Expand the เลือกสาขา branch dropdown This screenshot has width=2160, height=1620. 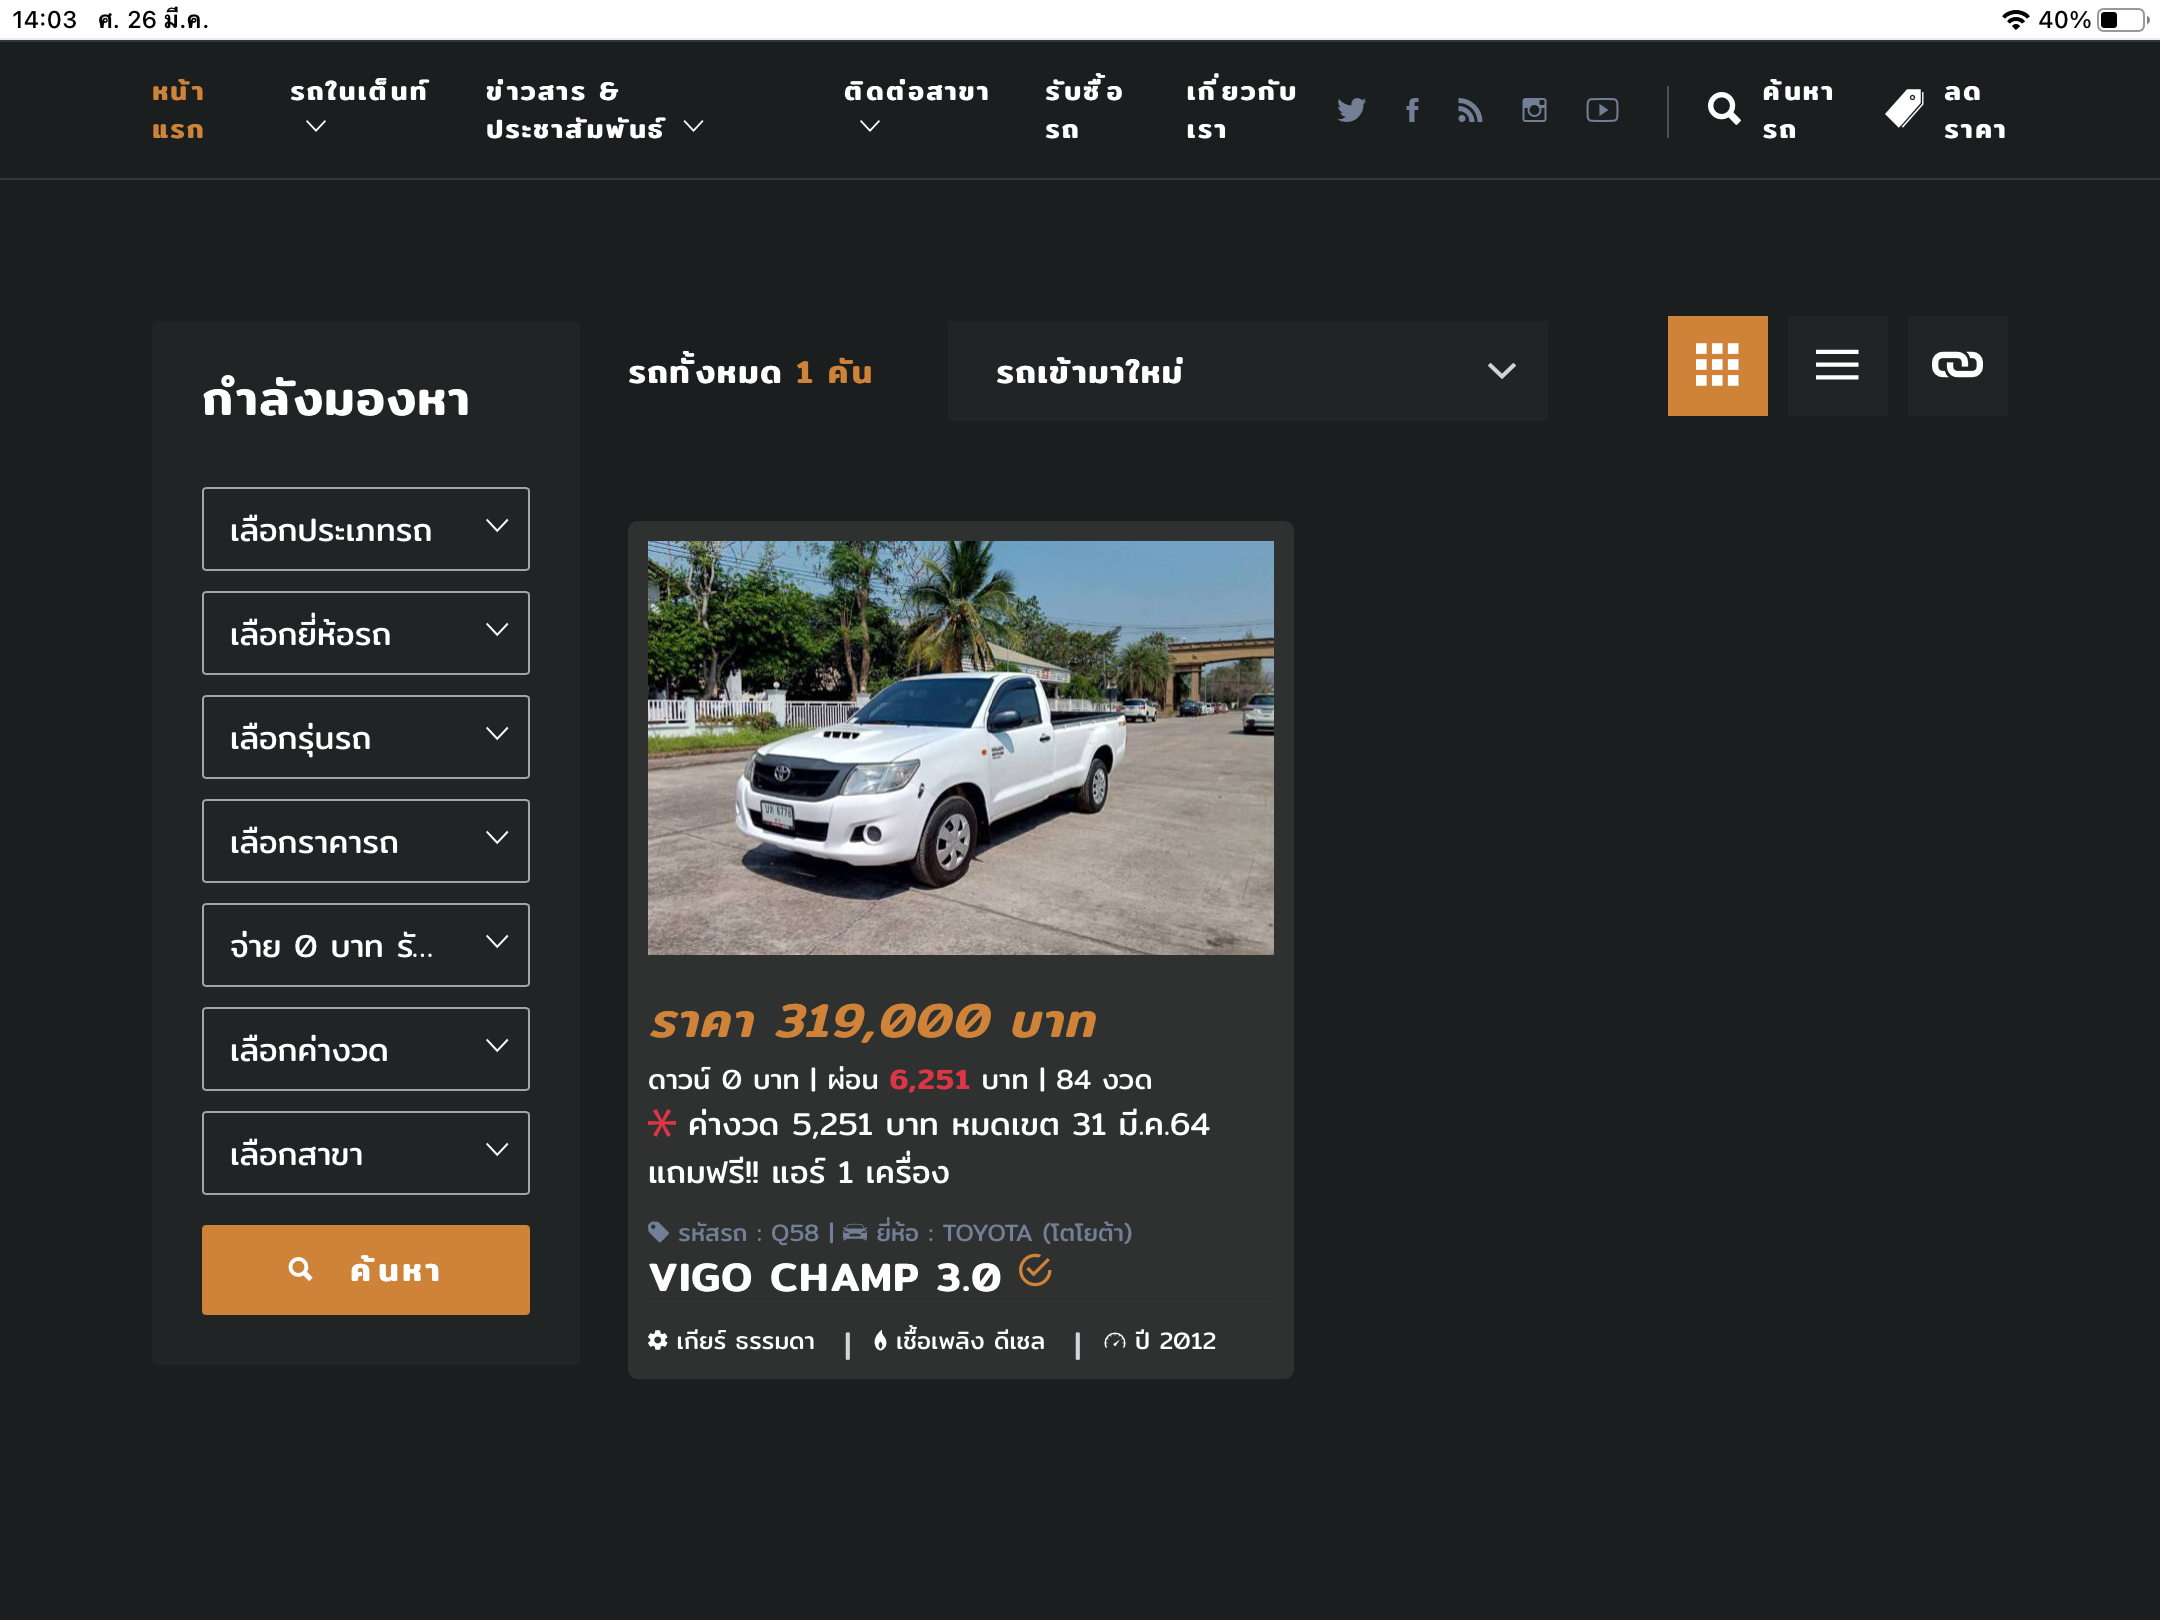click(366, 1153)
